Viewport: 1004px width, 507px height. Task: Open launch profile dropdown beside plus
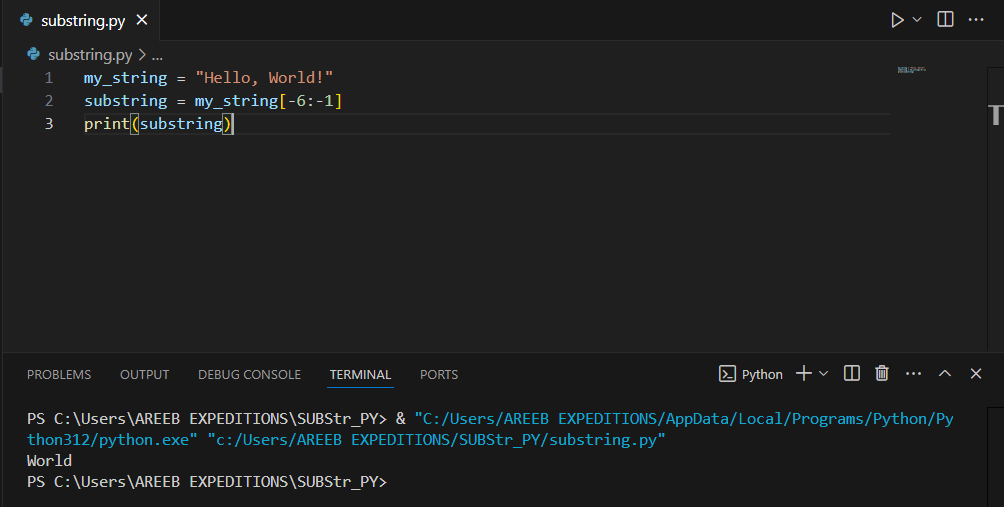823,374
